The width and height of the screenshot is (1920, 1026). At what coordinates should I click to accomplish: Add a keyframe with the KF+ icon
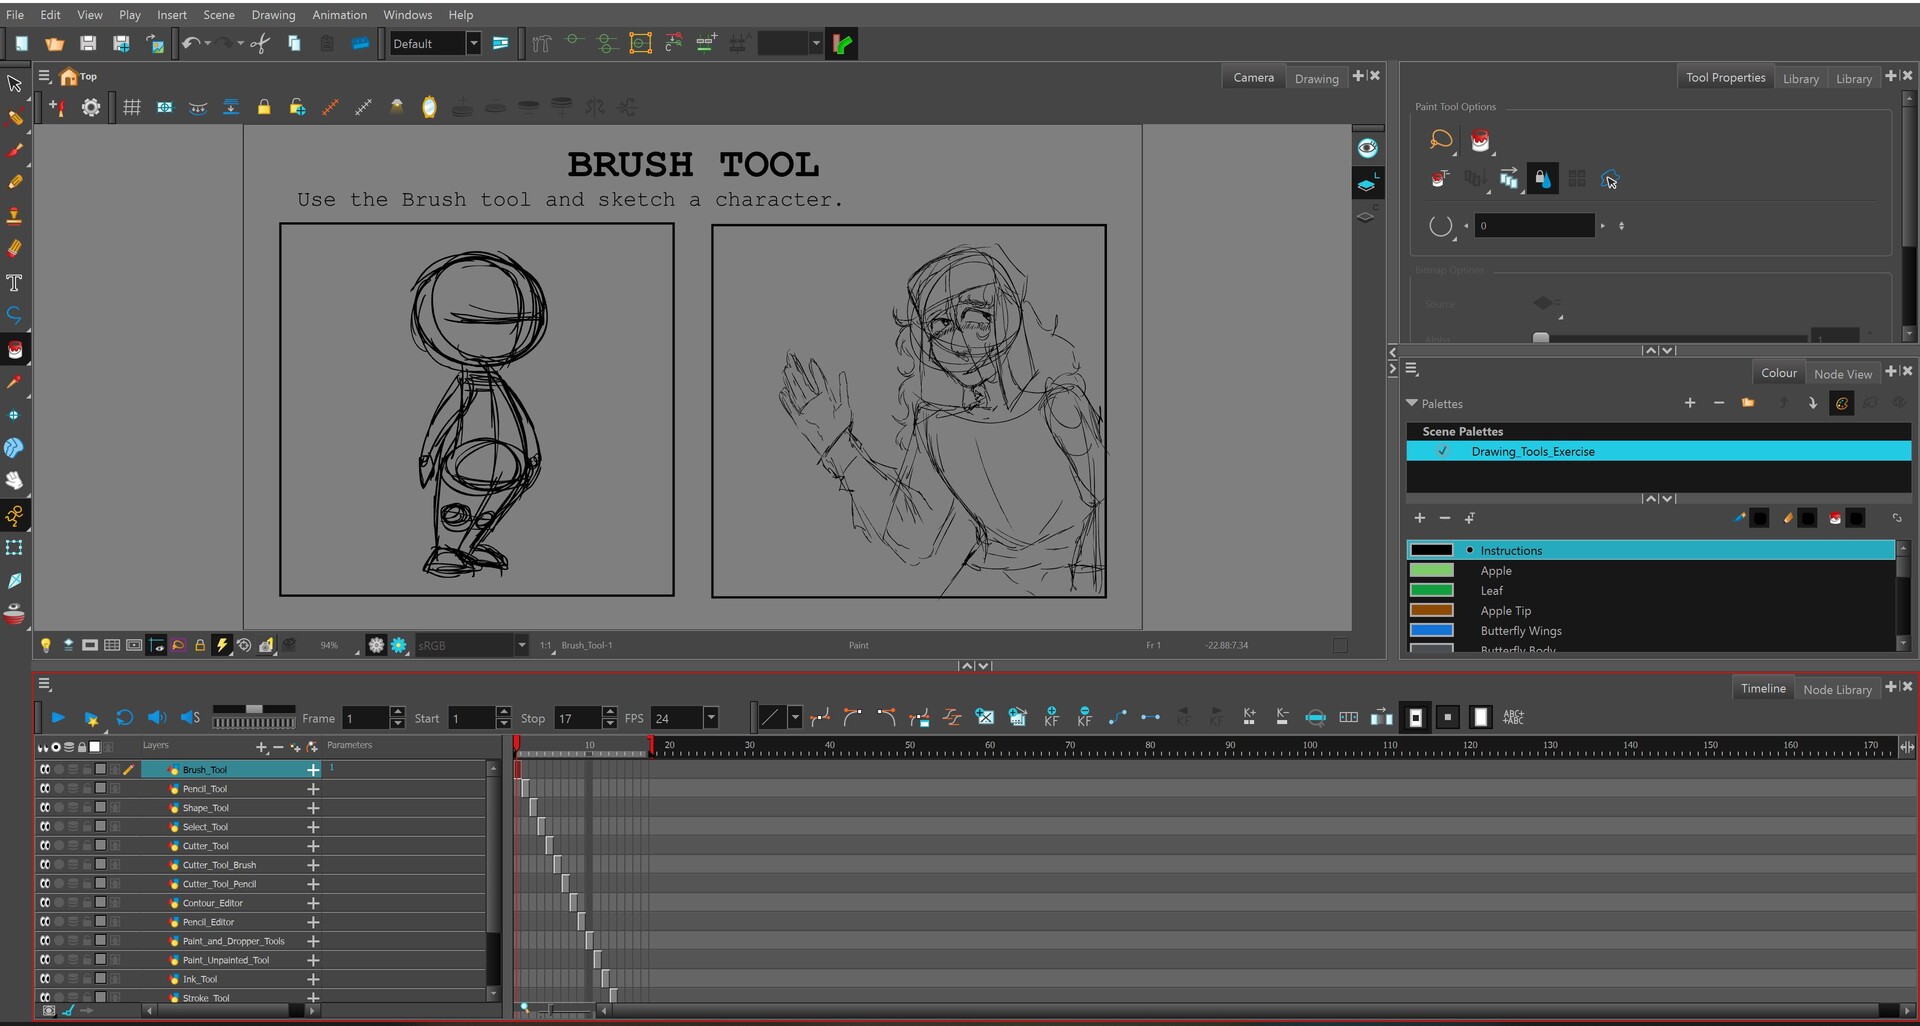(x=1051, y=717)
